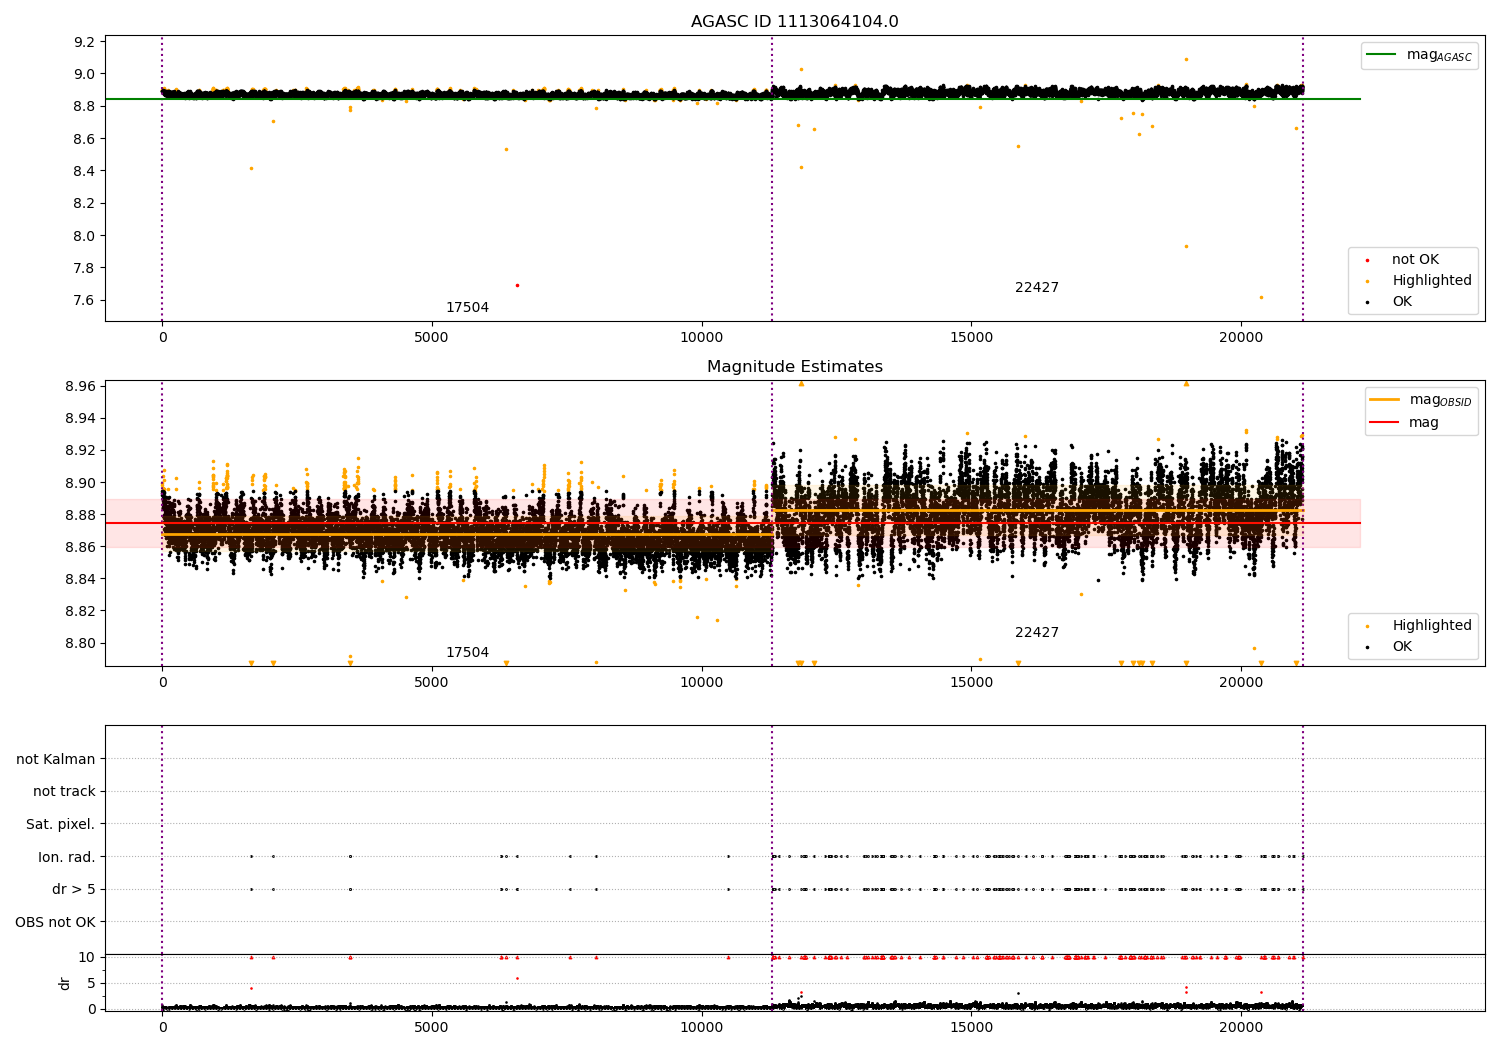Screen dimensions: 1500x1050
Task: Click the 8.0 tick on top plot
Action: point(85,236)
